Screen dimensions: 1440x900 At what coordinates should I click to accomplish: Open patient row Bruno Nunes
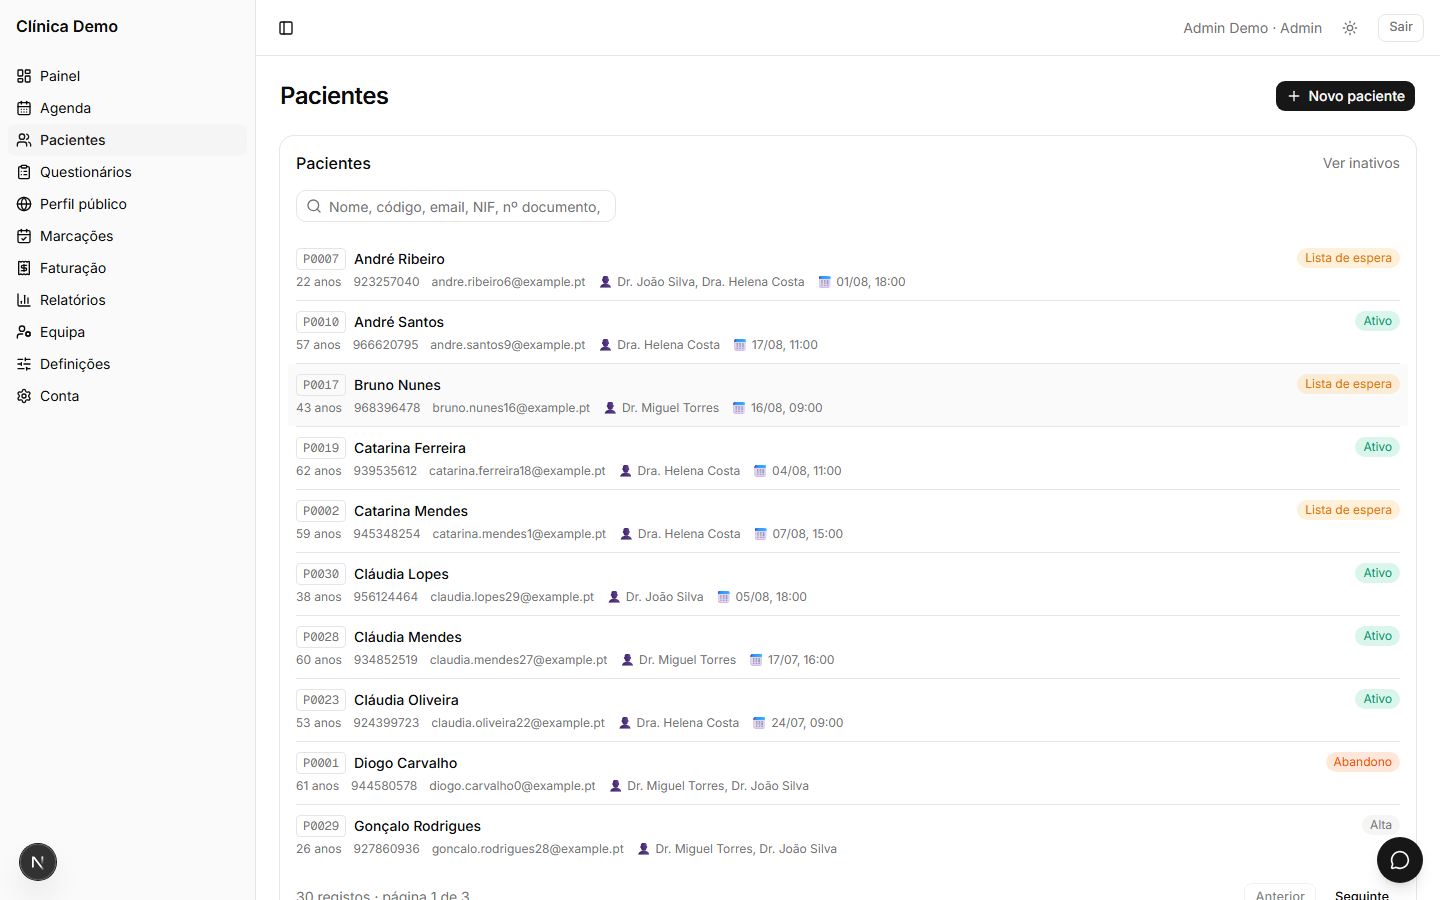[x=848, y=395]
